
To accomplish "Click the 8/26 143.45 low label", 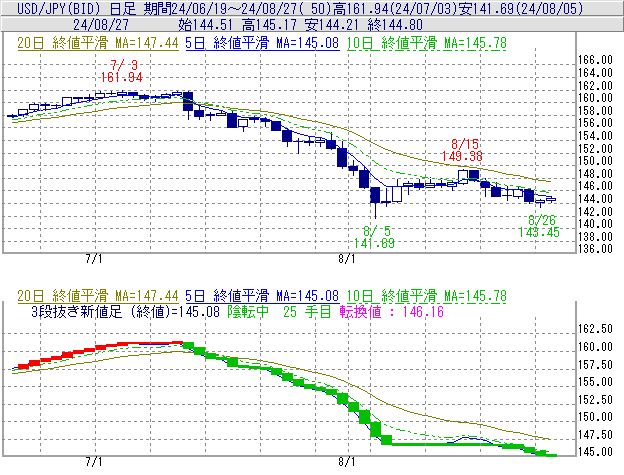I will pos(539,226).
